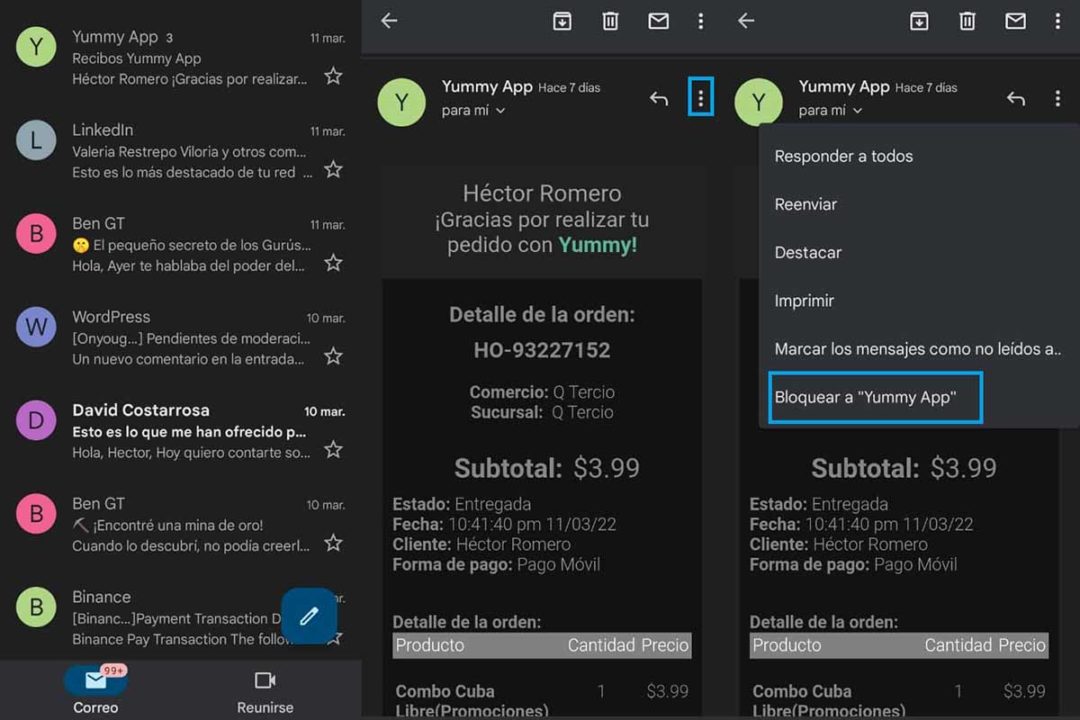This screenshot has height=720, width=1080.
Task: Expand 'para mí' recipient details in middle panel
Action: pos(473,110)
